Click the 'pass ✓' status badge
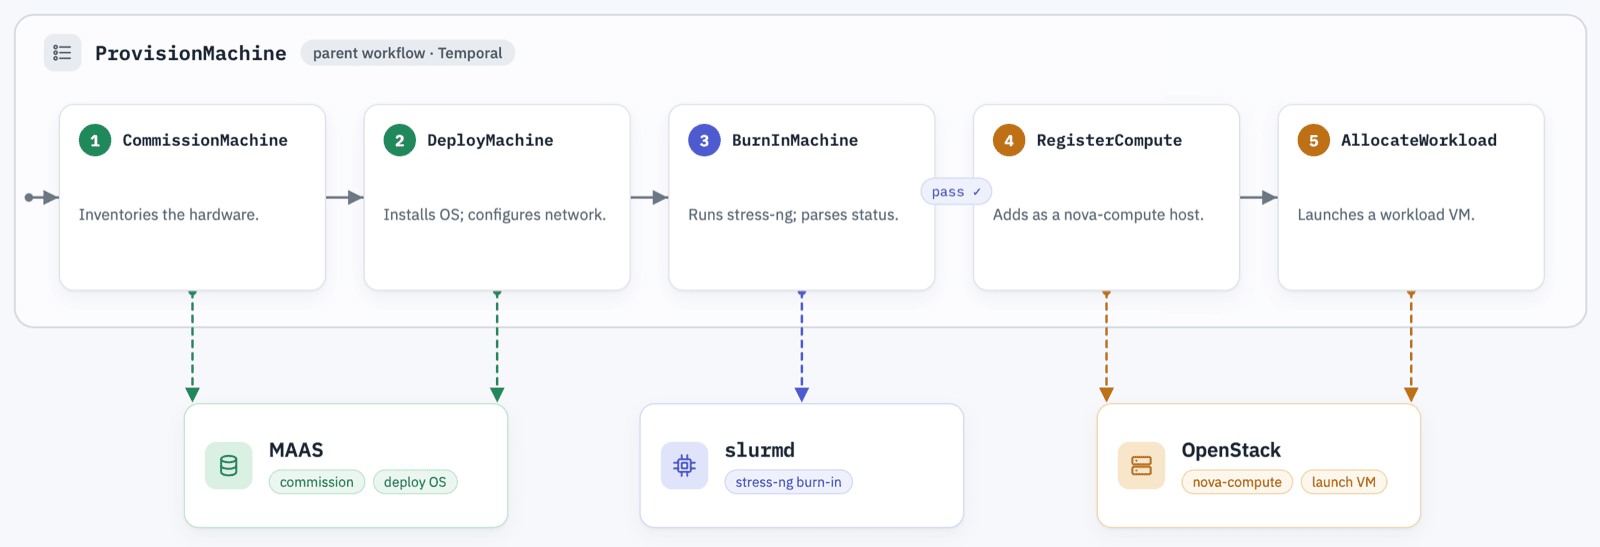1600x547 pixels. click(956, 192)
